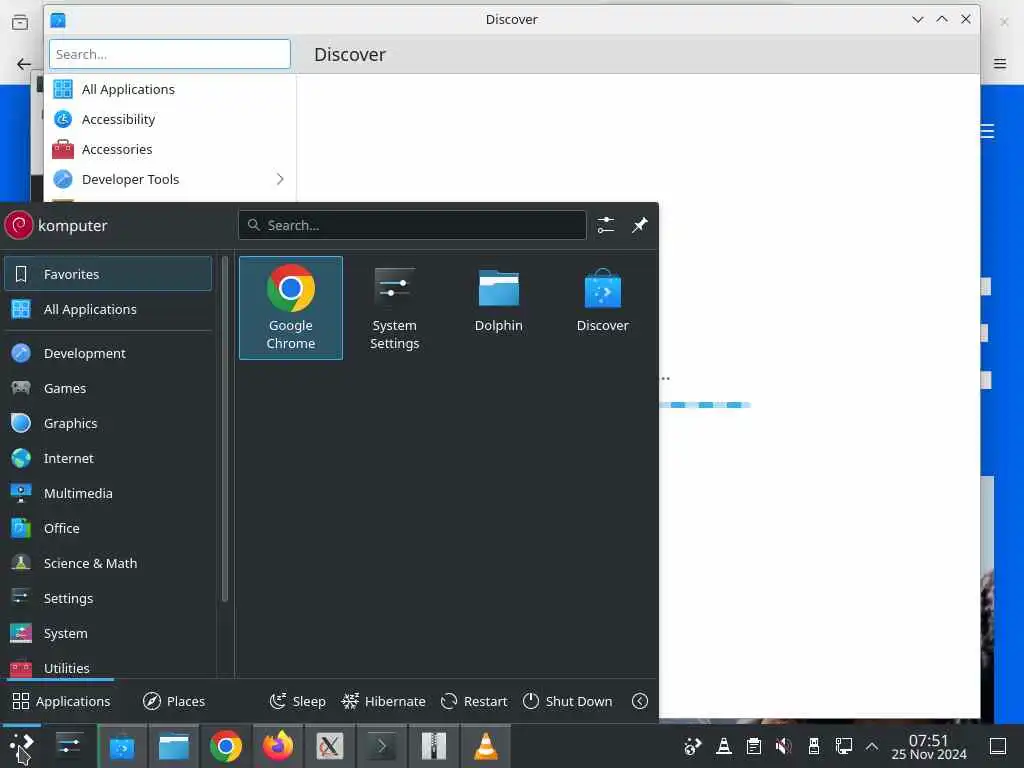This screenshot has width=1024, height=768.
Task: Open Google Chrome from Favorites
Action: 291,308
